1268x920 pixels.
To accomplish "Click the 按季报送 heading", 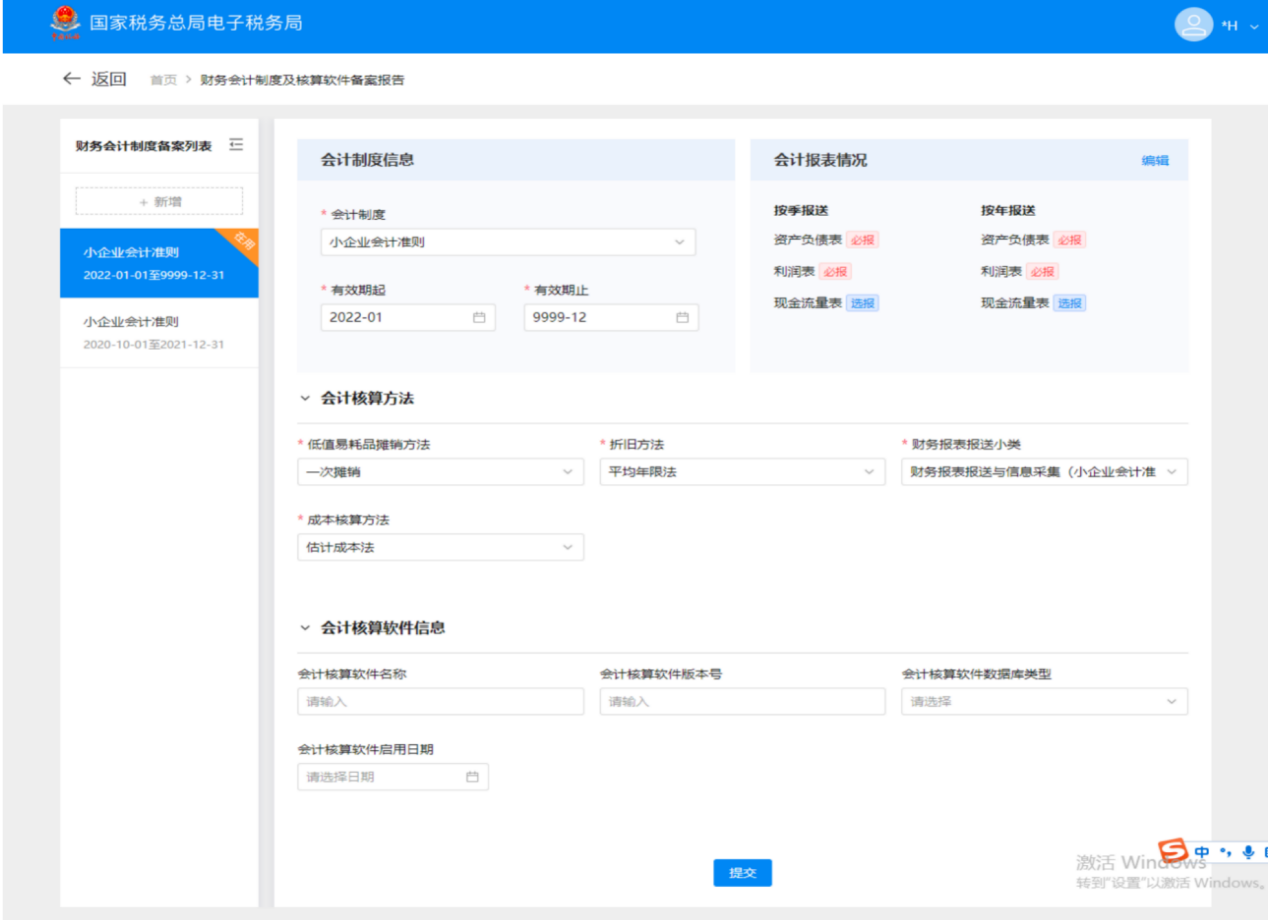I will (801, 210).
